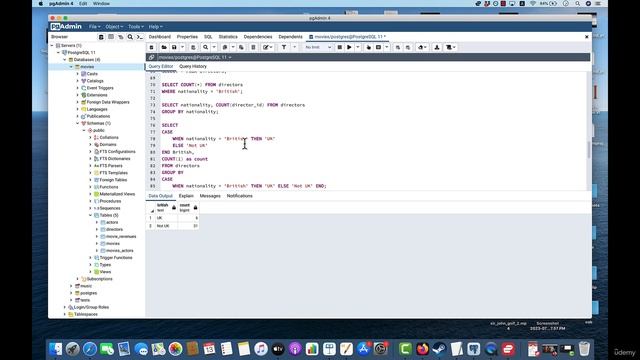Run the query with the Execute play icon

(x=349, y=47)
